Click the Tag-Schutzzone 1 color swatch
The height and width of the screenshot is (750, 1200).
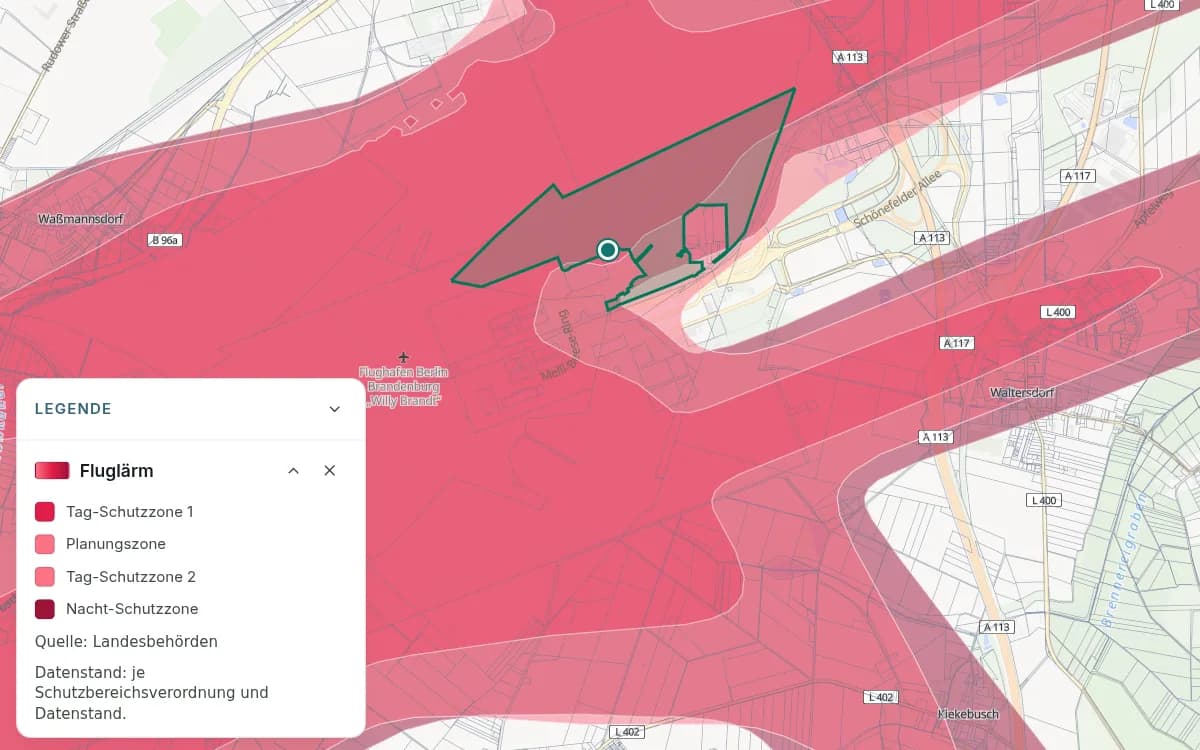45,512
